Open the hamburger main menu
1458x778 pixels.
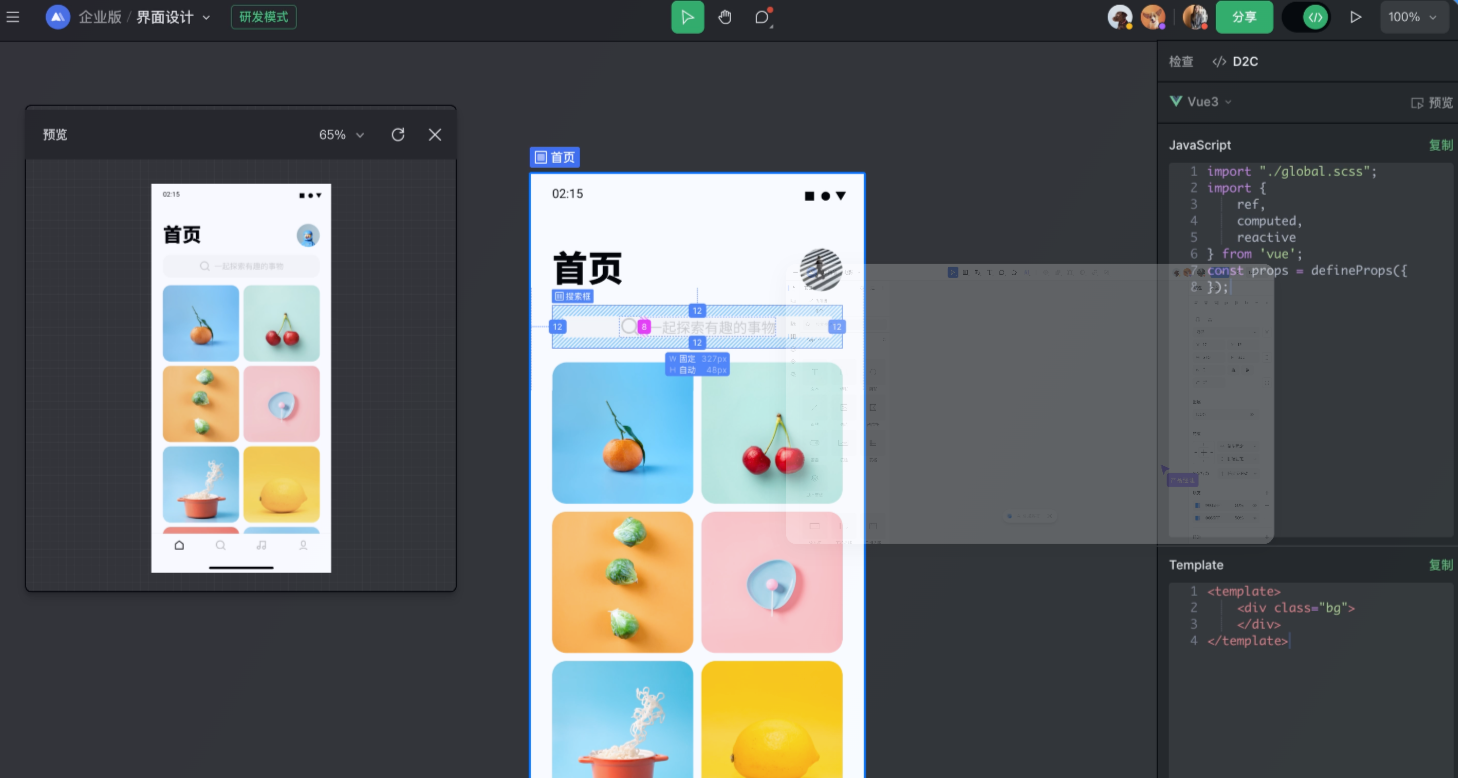coord(13,17)
